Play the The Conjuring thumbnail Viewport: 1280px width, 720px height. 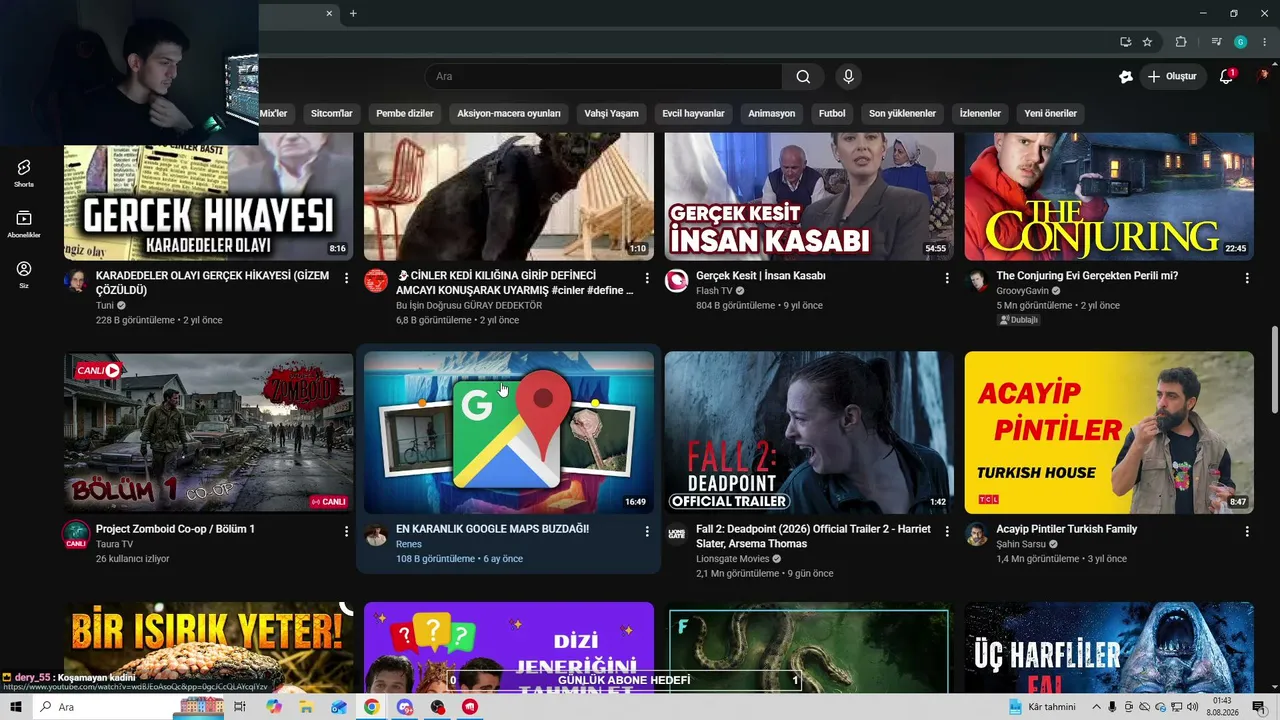tap(1109, 196)
